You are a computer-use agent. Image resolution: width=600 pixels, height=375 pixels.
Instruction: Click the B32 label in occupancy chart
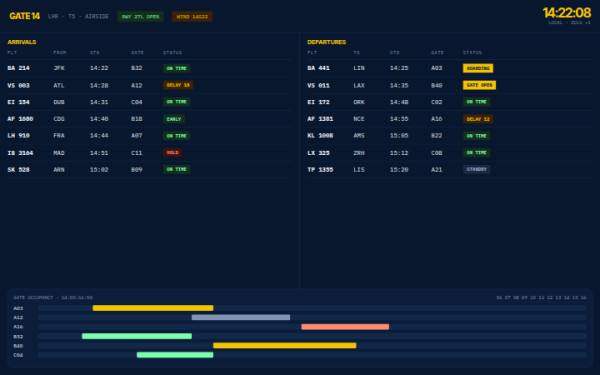18,337
